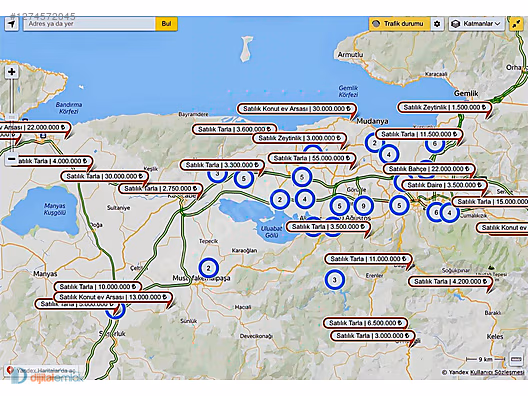Click the zoom slider track
The image size is (528, 396).
click(x=12, y=115)
